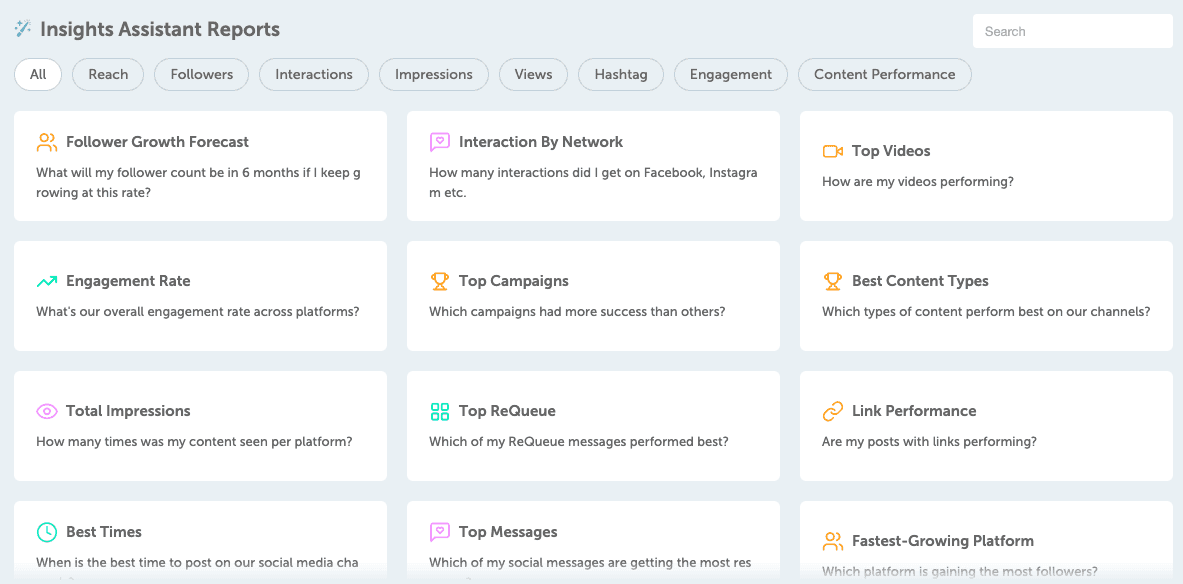Show Content Performance reports

click(884, 74)
